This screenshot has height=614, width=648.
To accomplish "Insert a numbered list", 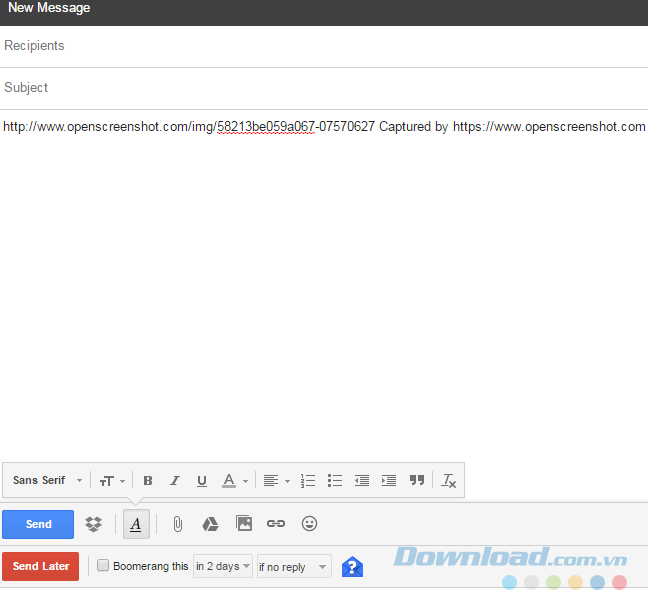I will (x=308, y=481).
